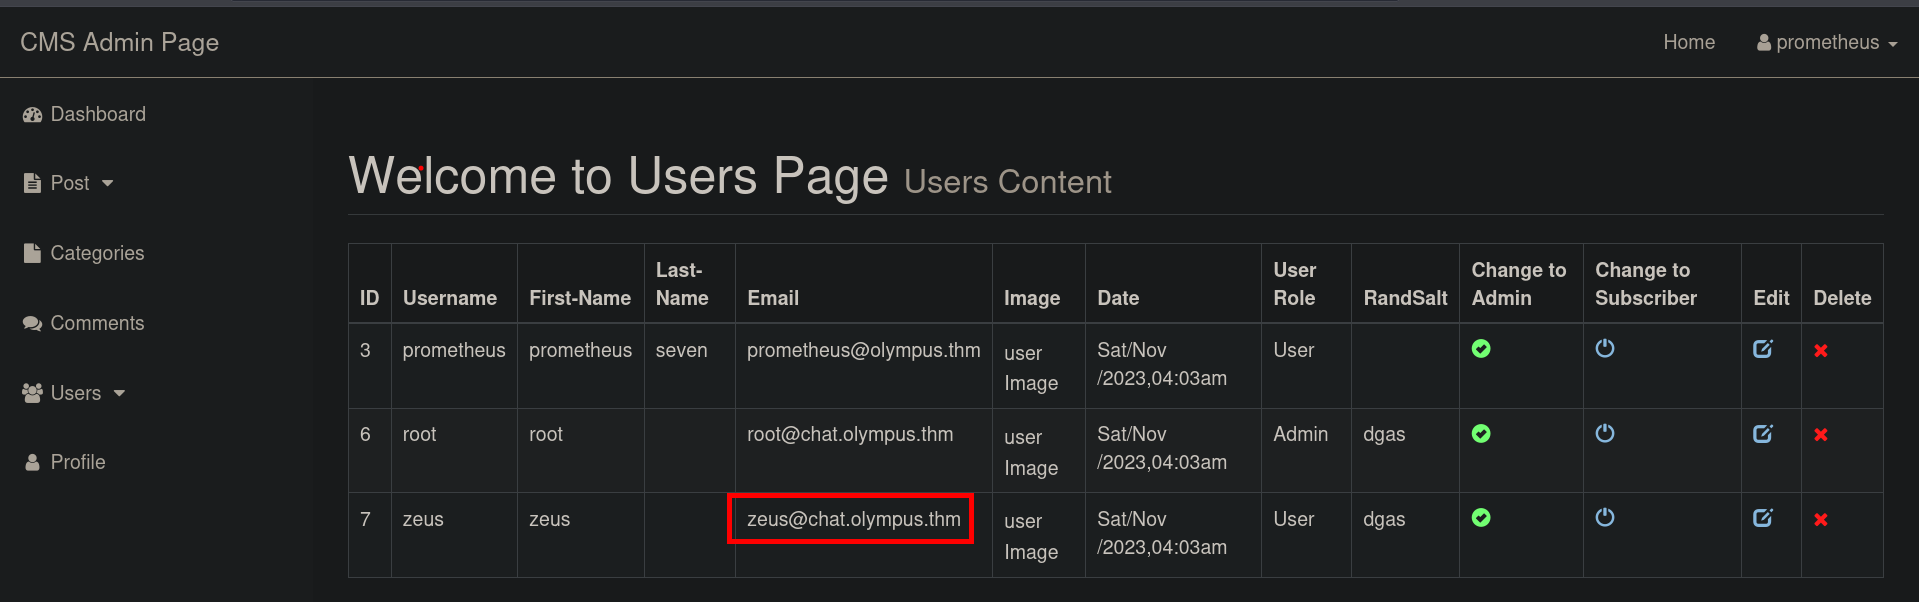Open Categories from the sidebar
Viewport: 1919px width, 602px height.
tap(96, 253)
